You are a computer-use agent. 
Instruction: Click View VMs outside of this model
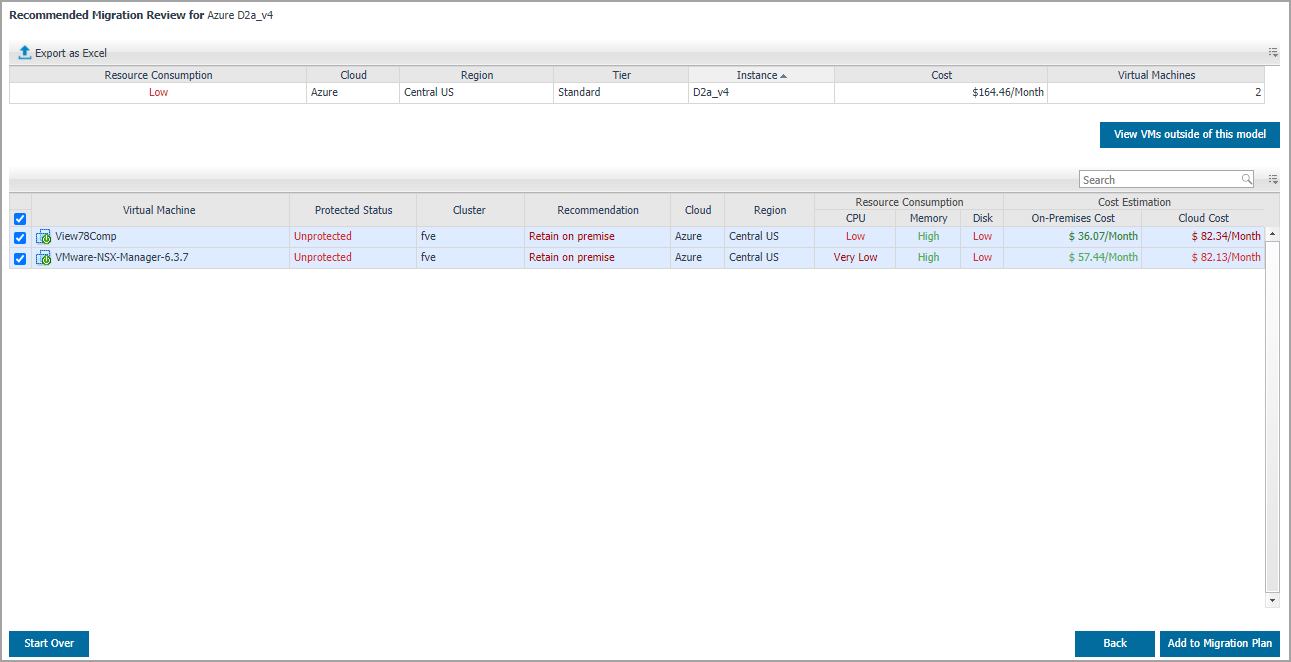pyautogui.click(x=1189, y=135)
